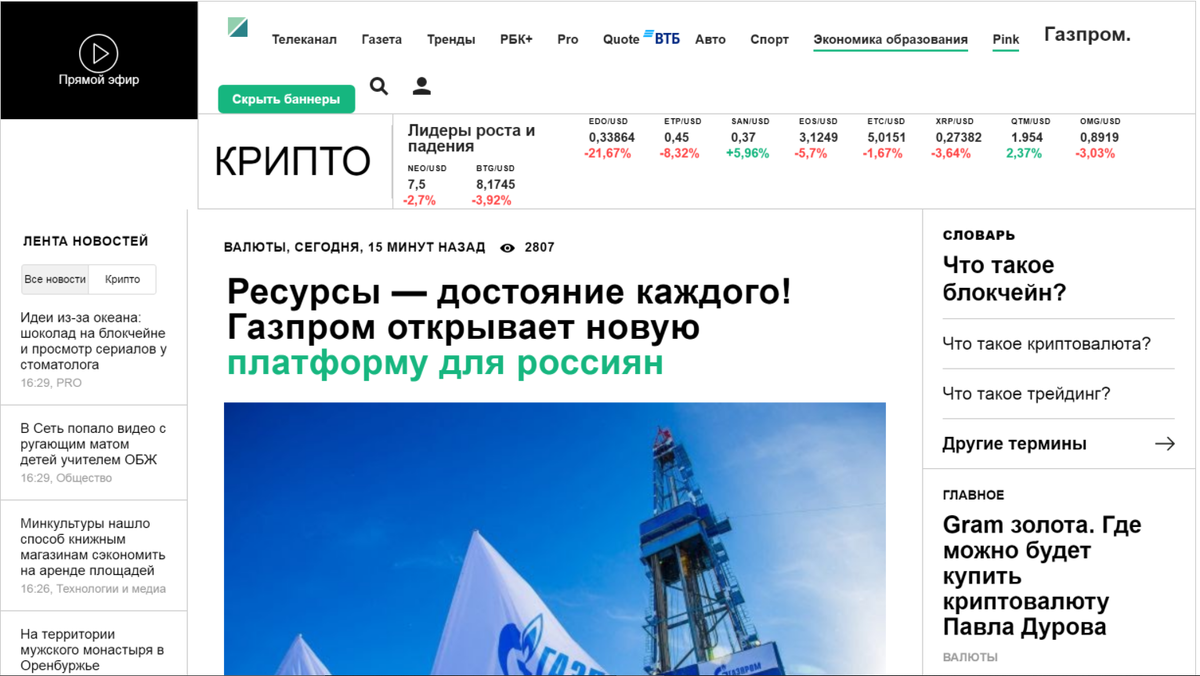Hide banners with Скрыть баннеры button
Viewport: 1200px width, 676px height.
286,99
